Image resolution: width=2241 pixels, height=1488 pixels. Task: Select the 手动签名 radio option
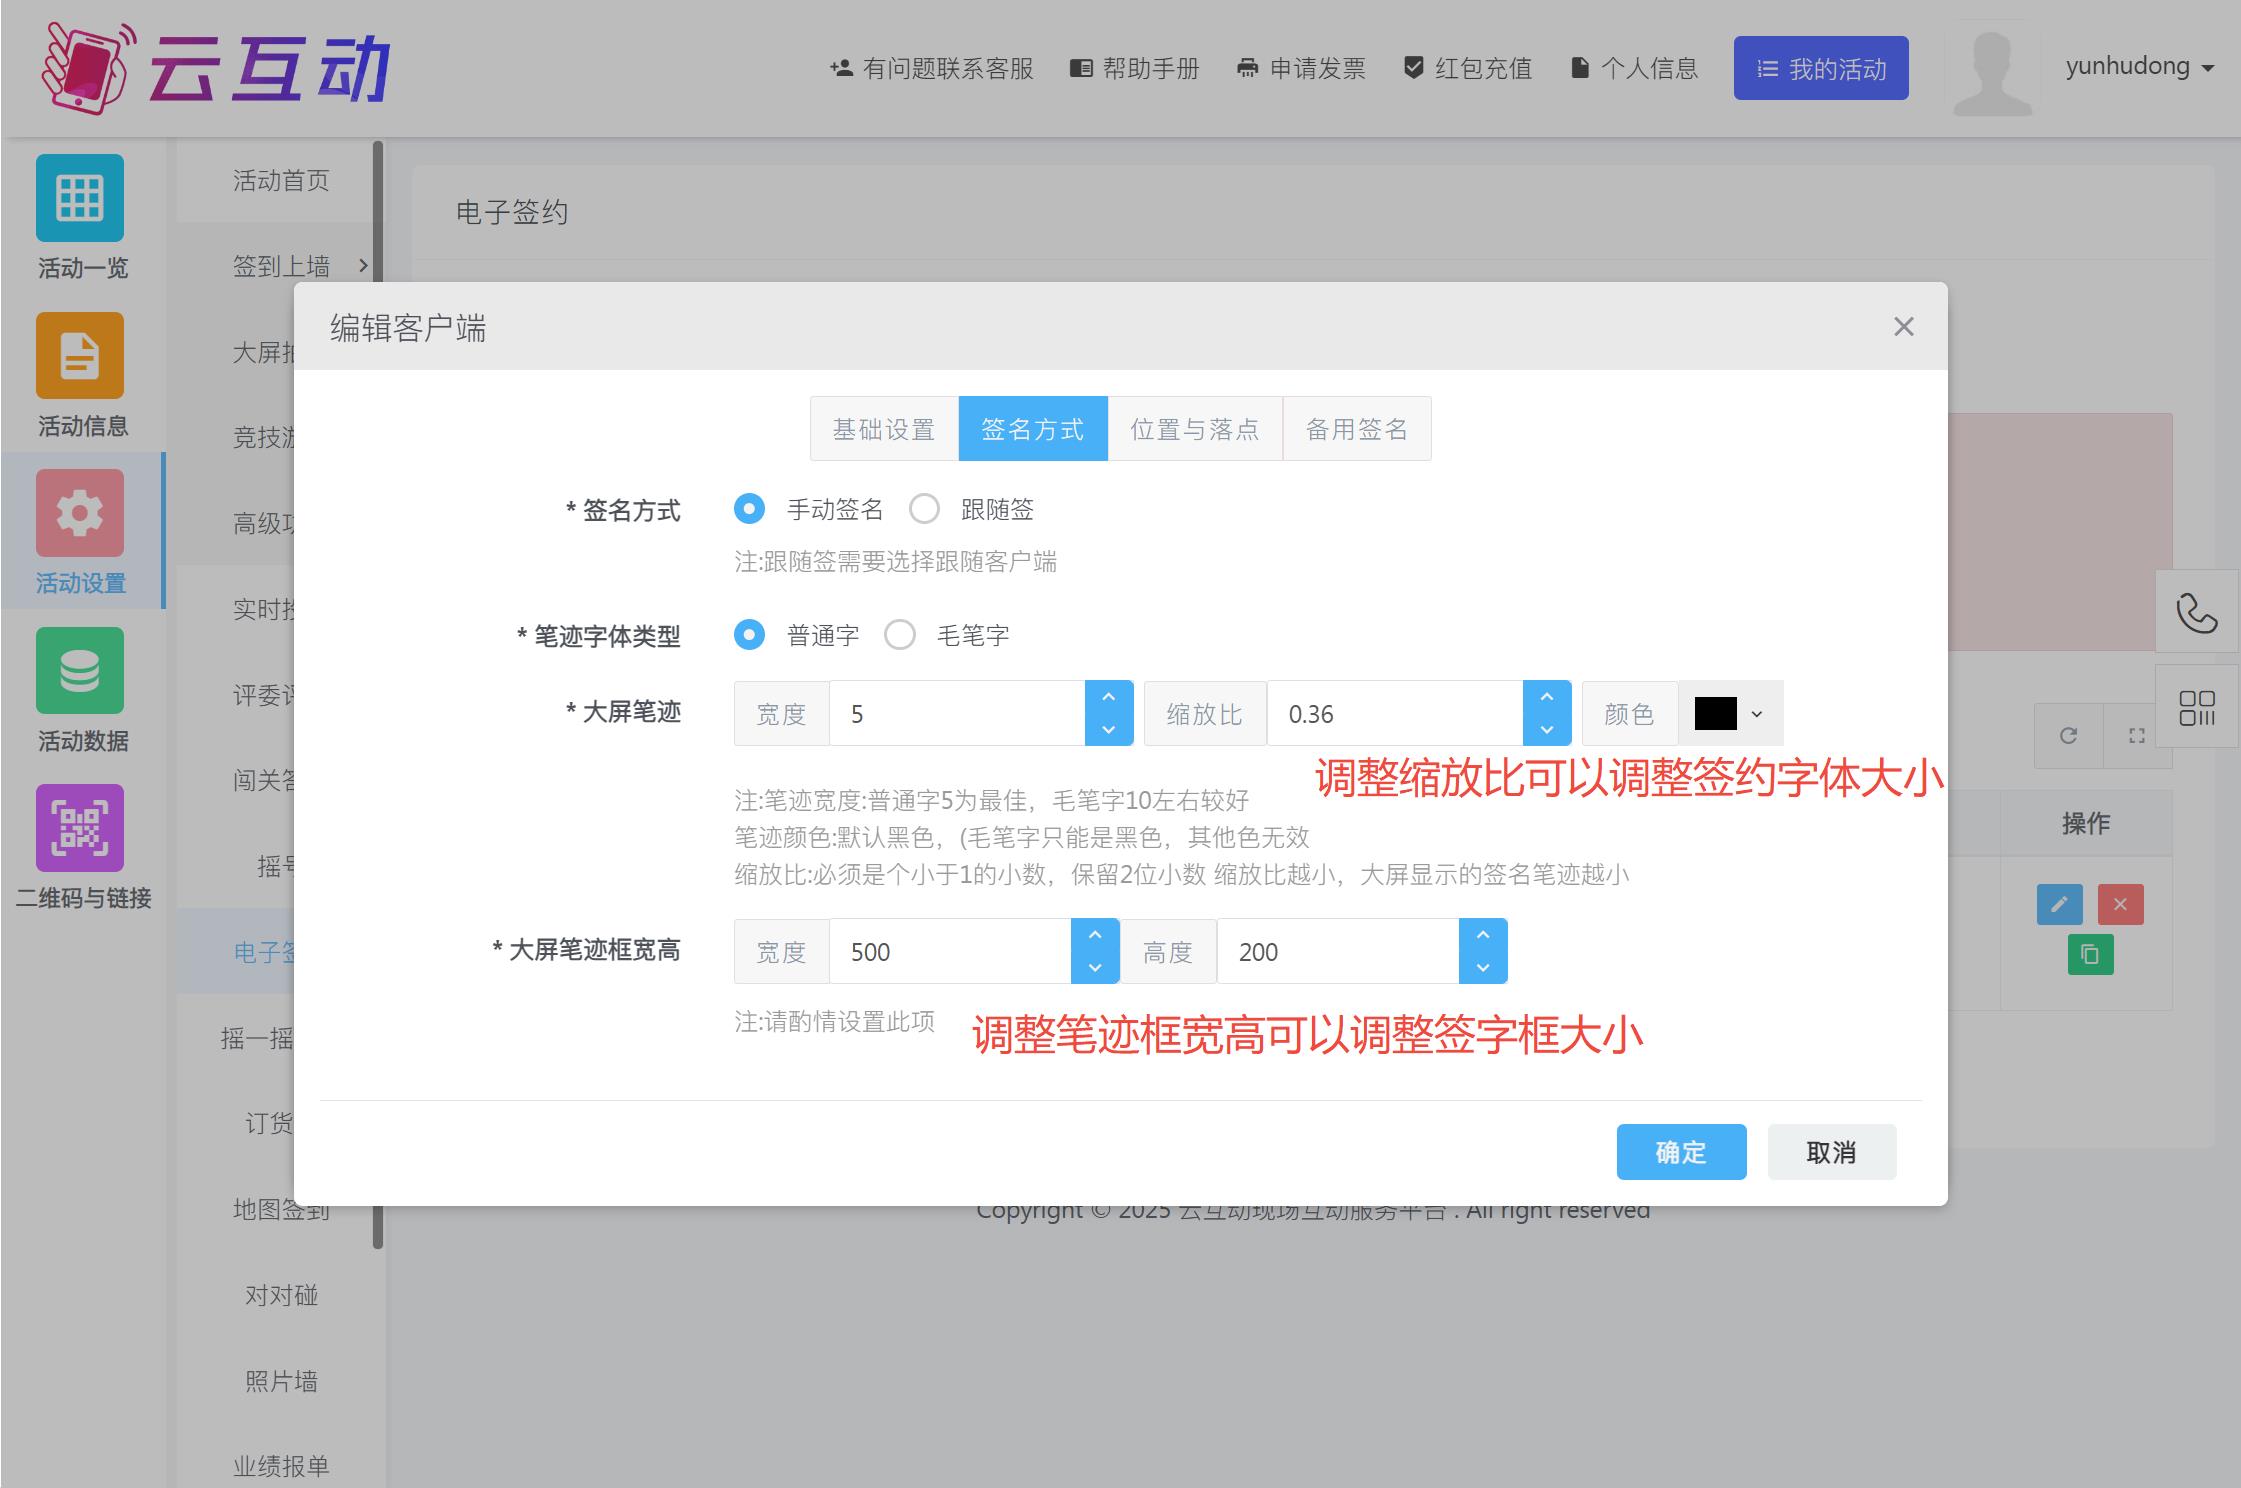(x=749, y=509)
